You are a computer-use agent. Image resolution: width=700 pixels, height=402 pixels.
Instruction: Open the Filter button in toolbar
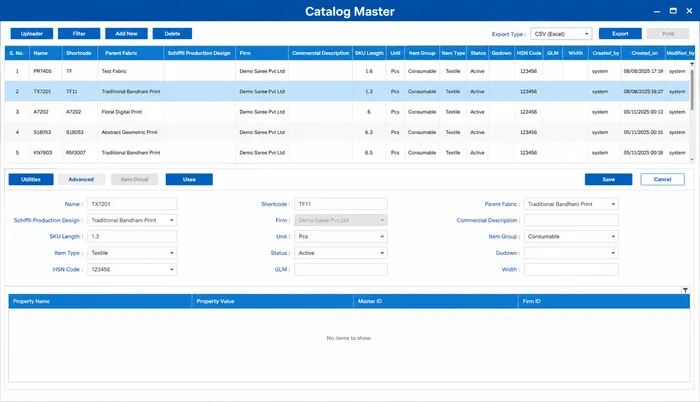point(79,34)
